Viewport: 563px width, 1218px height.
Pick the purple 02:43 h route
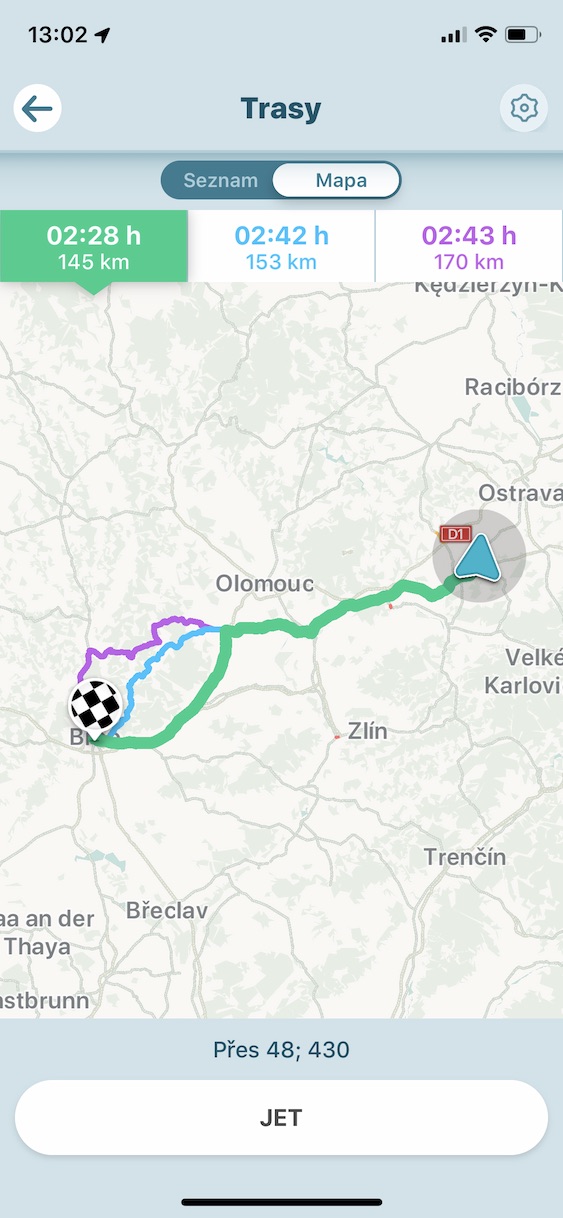click(469, 246)
